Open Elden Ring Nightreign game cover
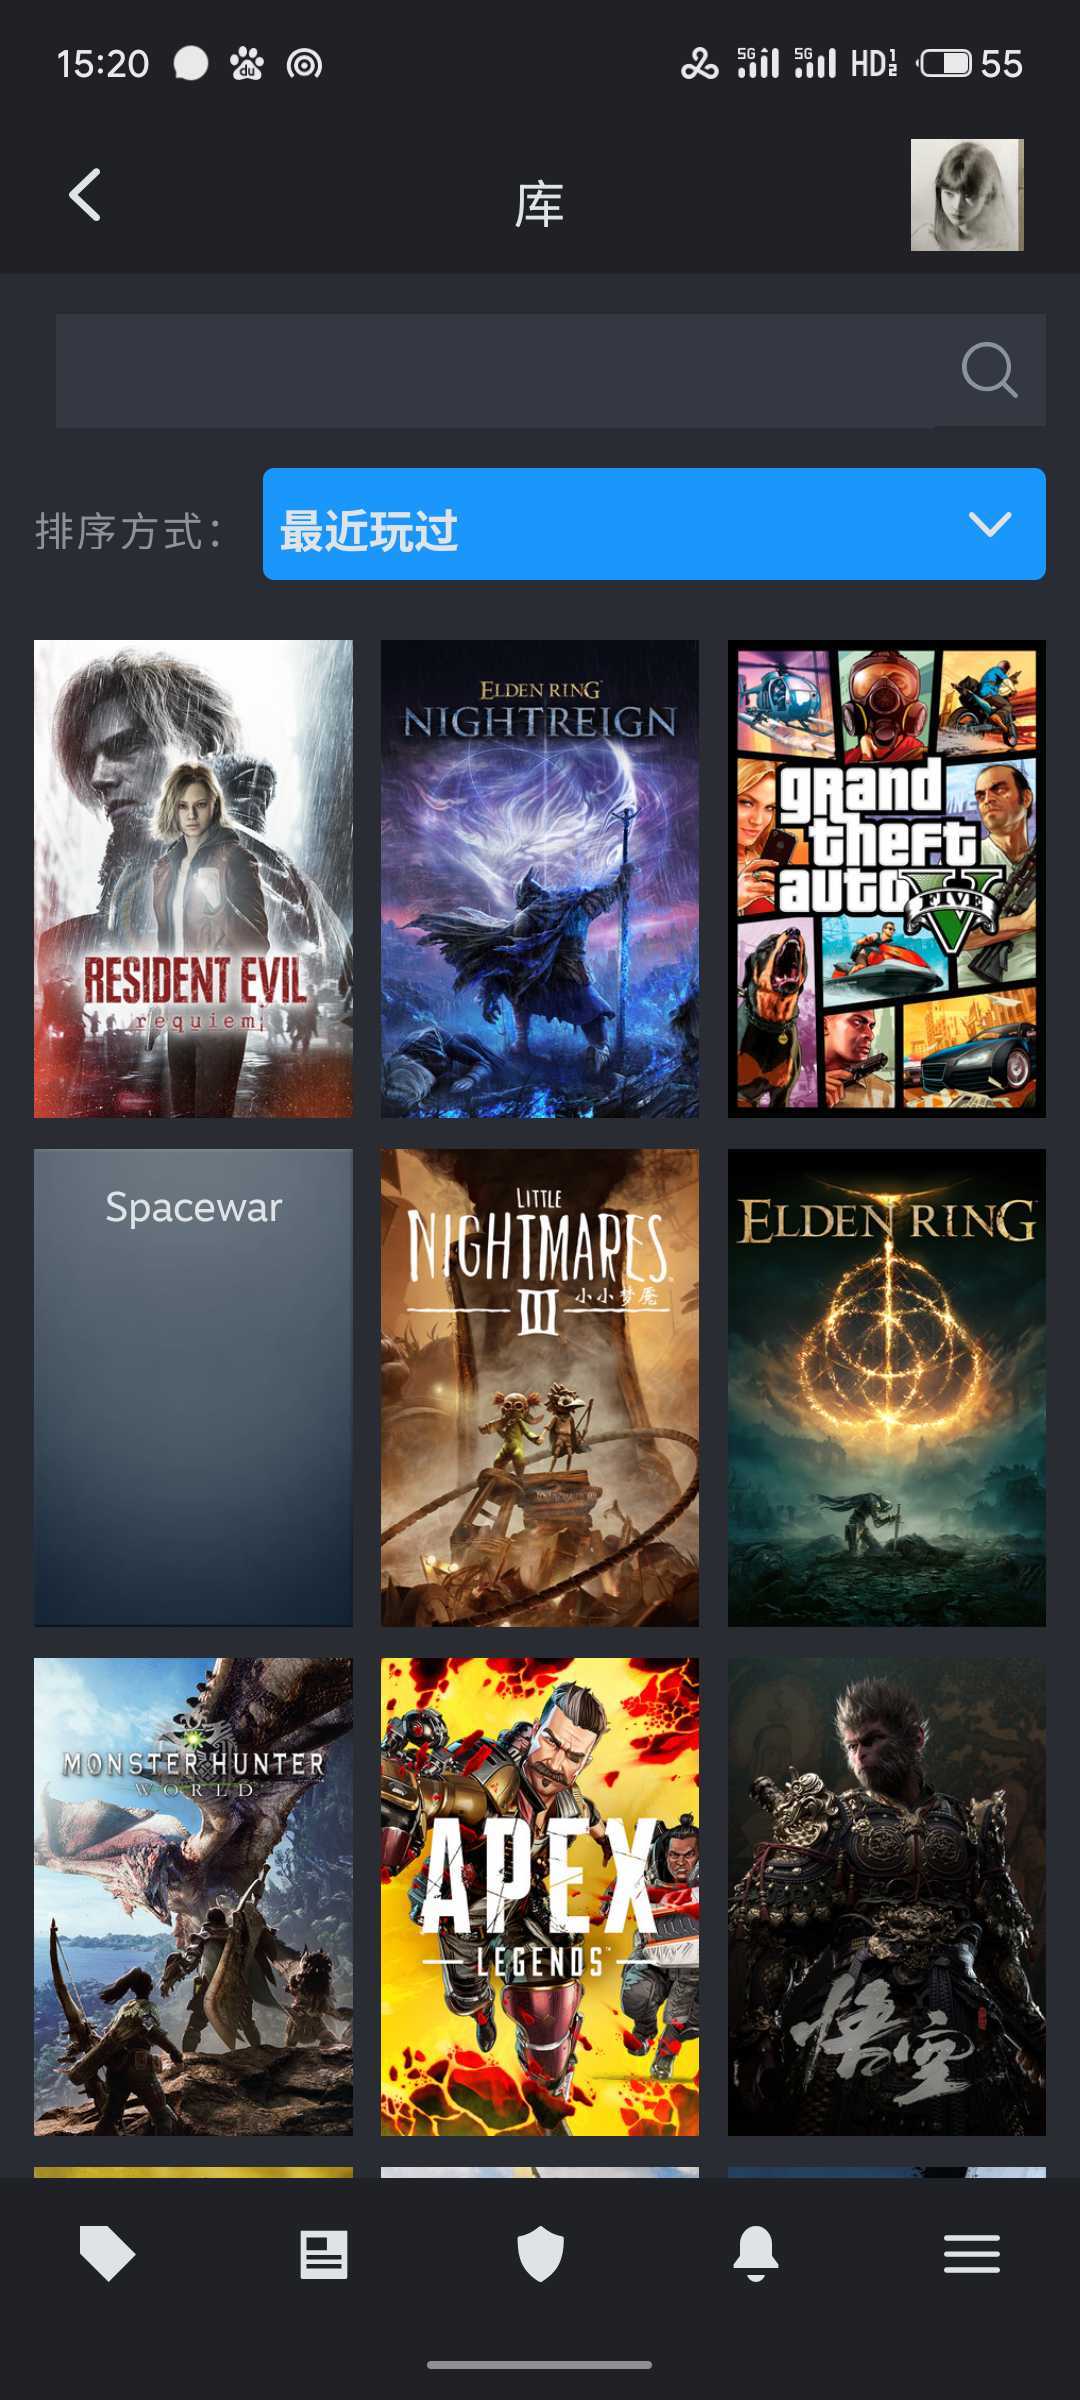Image resolution: width=1080 pixels, height=2400 pixels. tap(540, 879)
